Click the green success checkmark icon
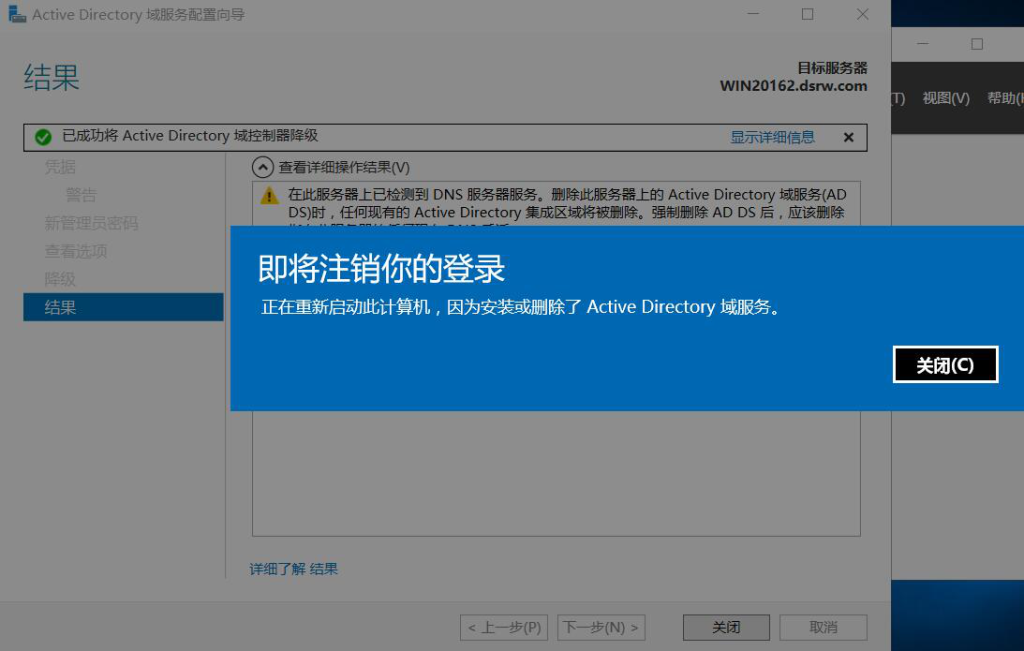The image size is (1024, 651). coord(43,137)
